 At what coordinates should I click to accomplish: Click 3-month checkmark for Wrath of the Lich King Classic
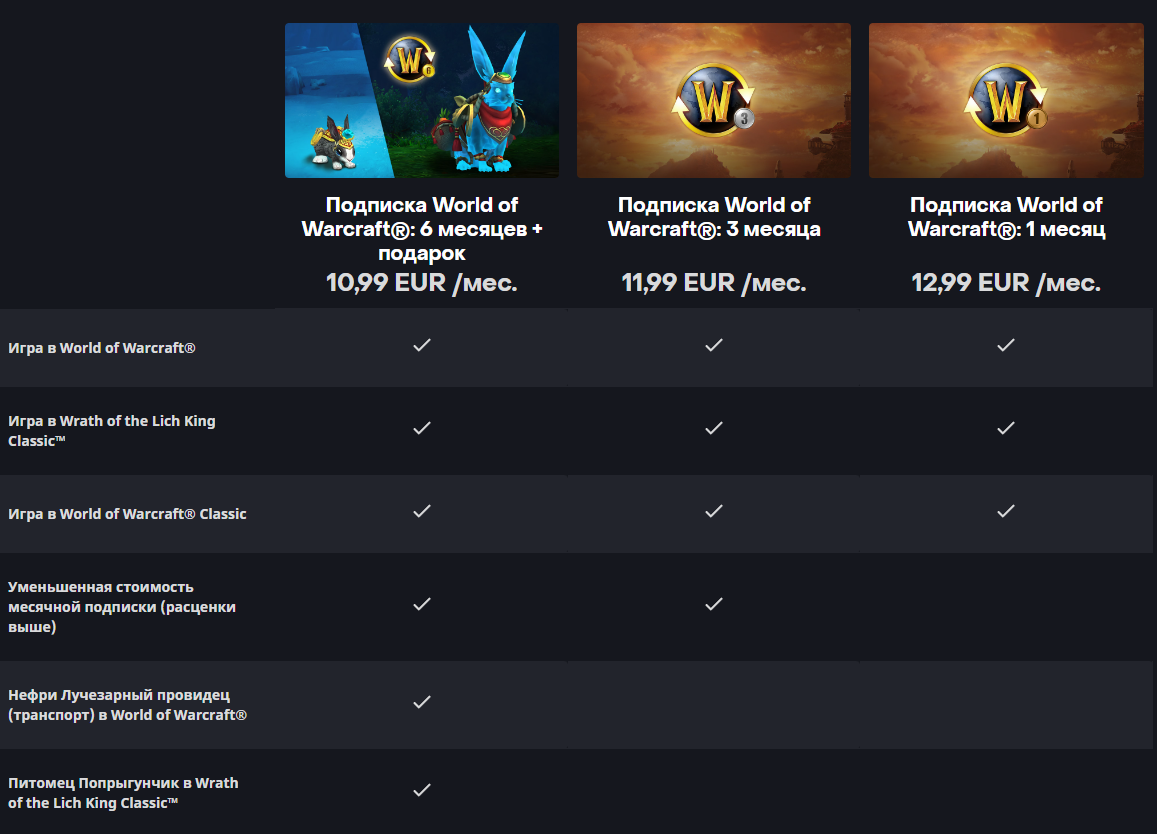coord(714,428)
